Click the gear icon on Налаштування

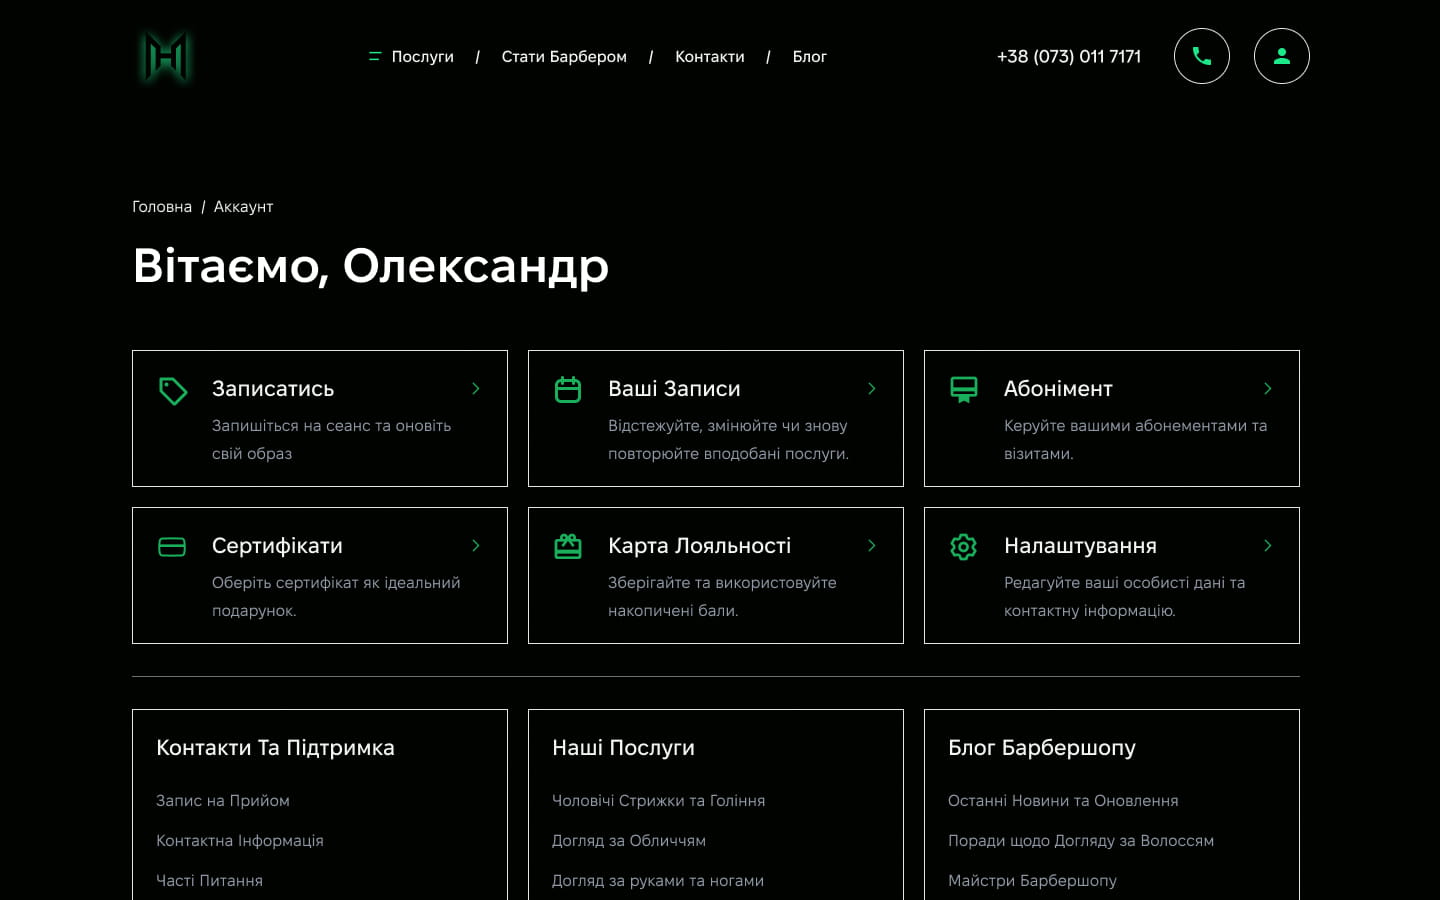(963, 546)
